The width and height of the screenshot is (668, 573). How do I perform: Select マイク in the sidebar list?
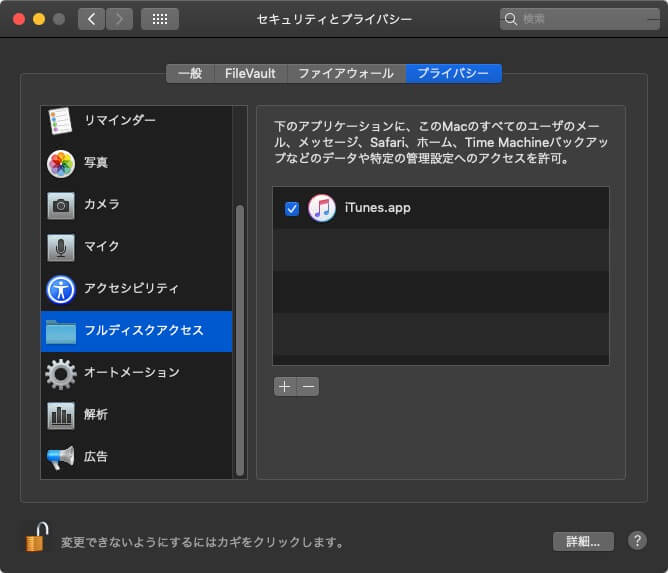click(136, 248)
